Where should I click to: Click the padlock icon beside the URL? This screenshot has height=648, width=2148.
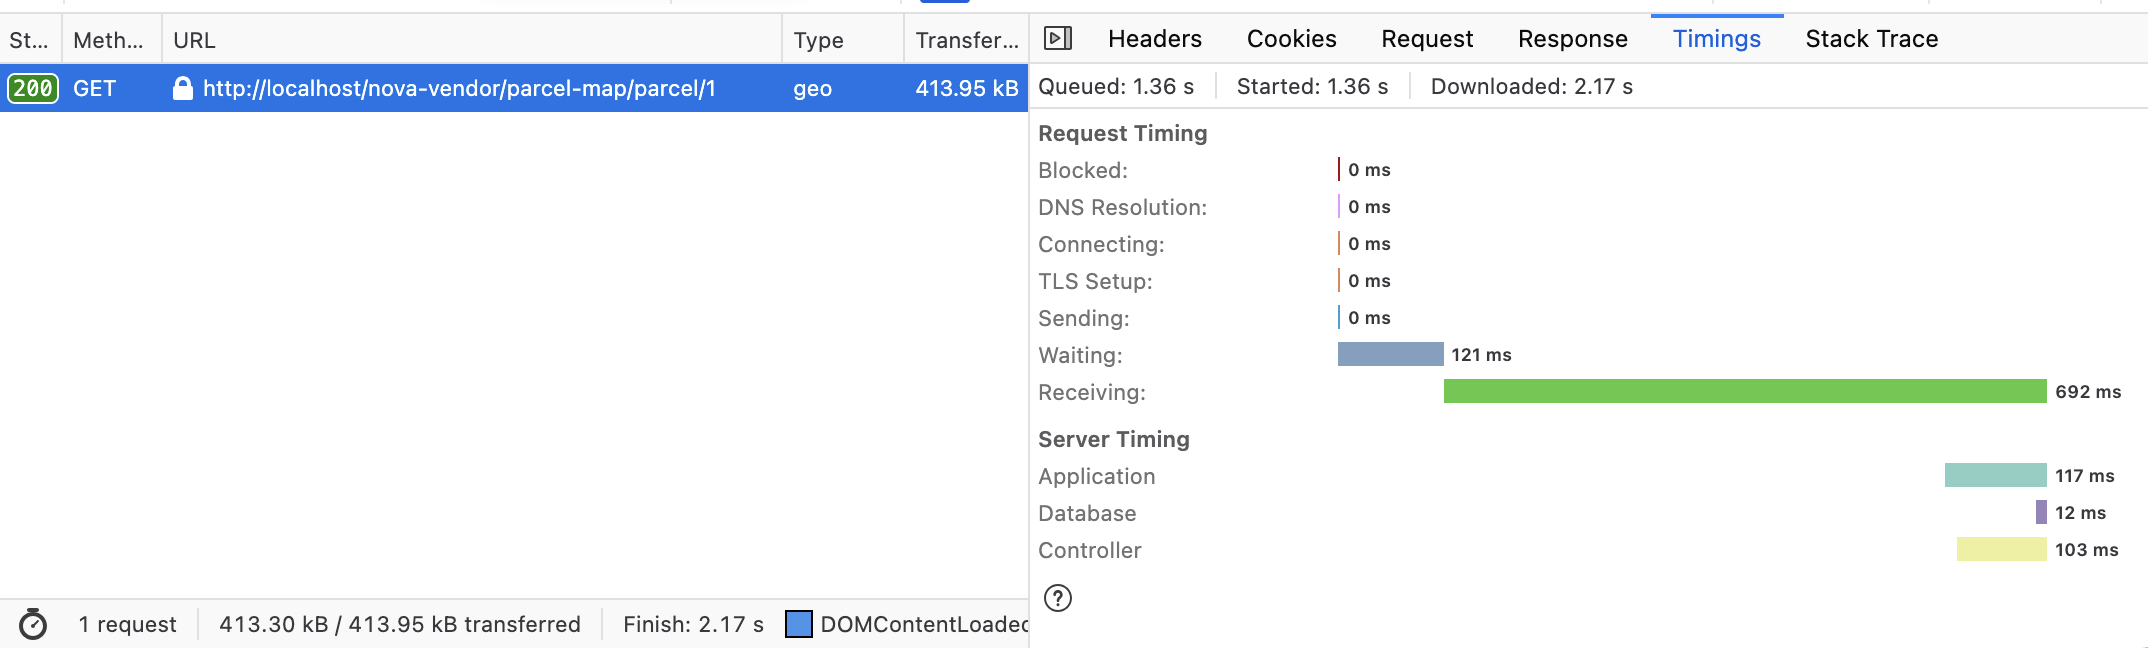[x=182, y=88]
